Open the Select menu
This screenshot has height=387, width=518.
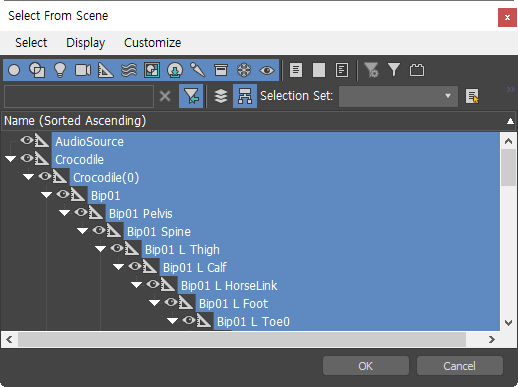(x=31, y=43)
